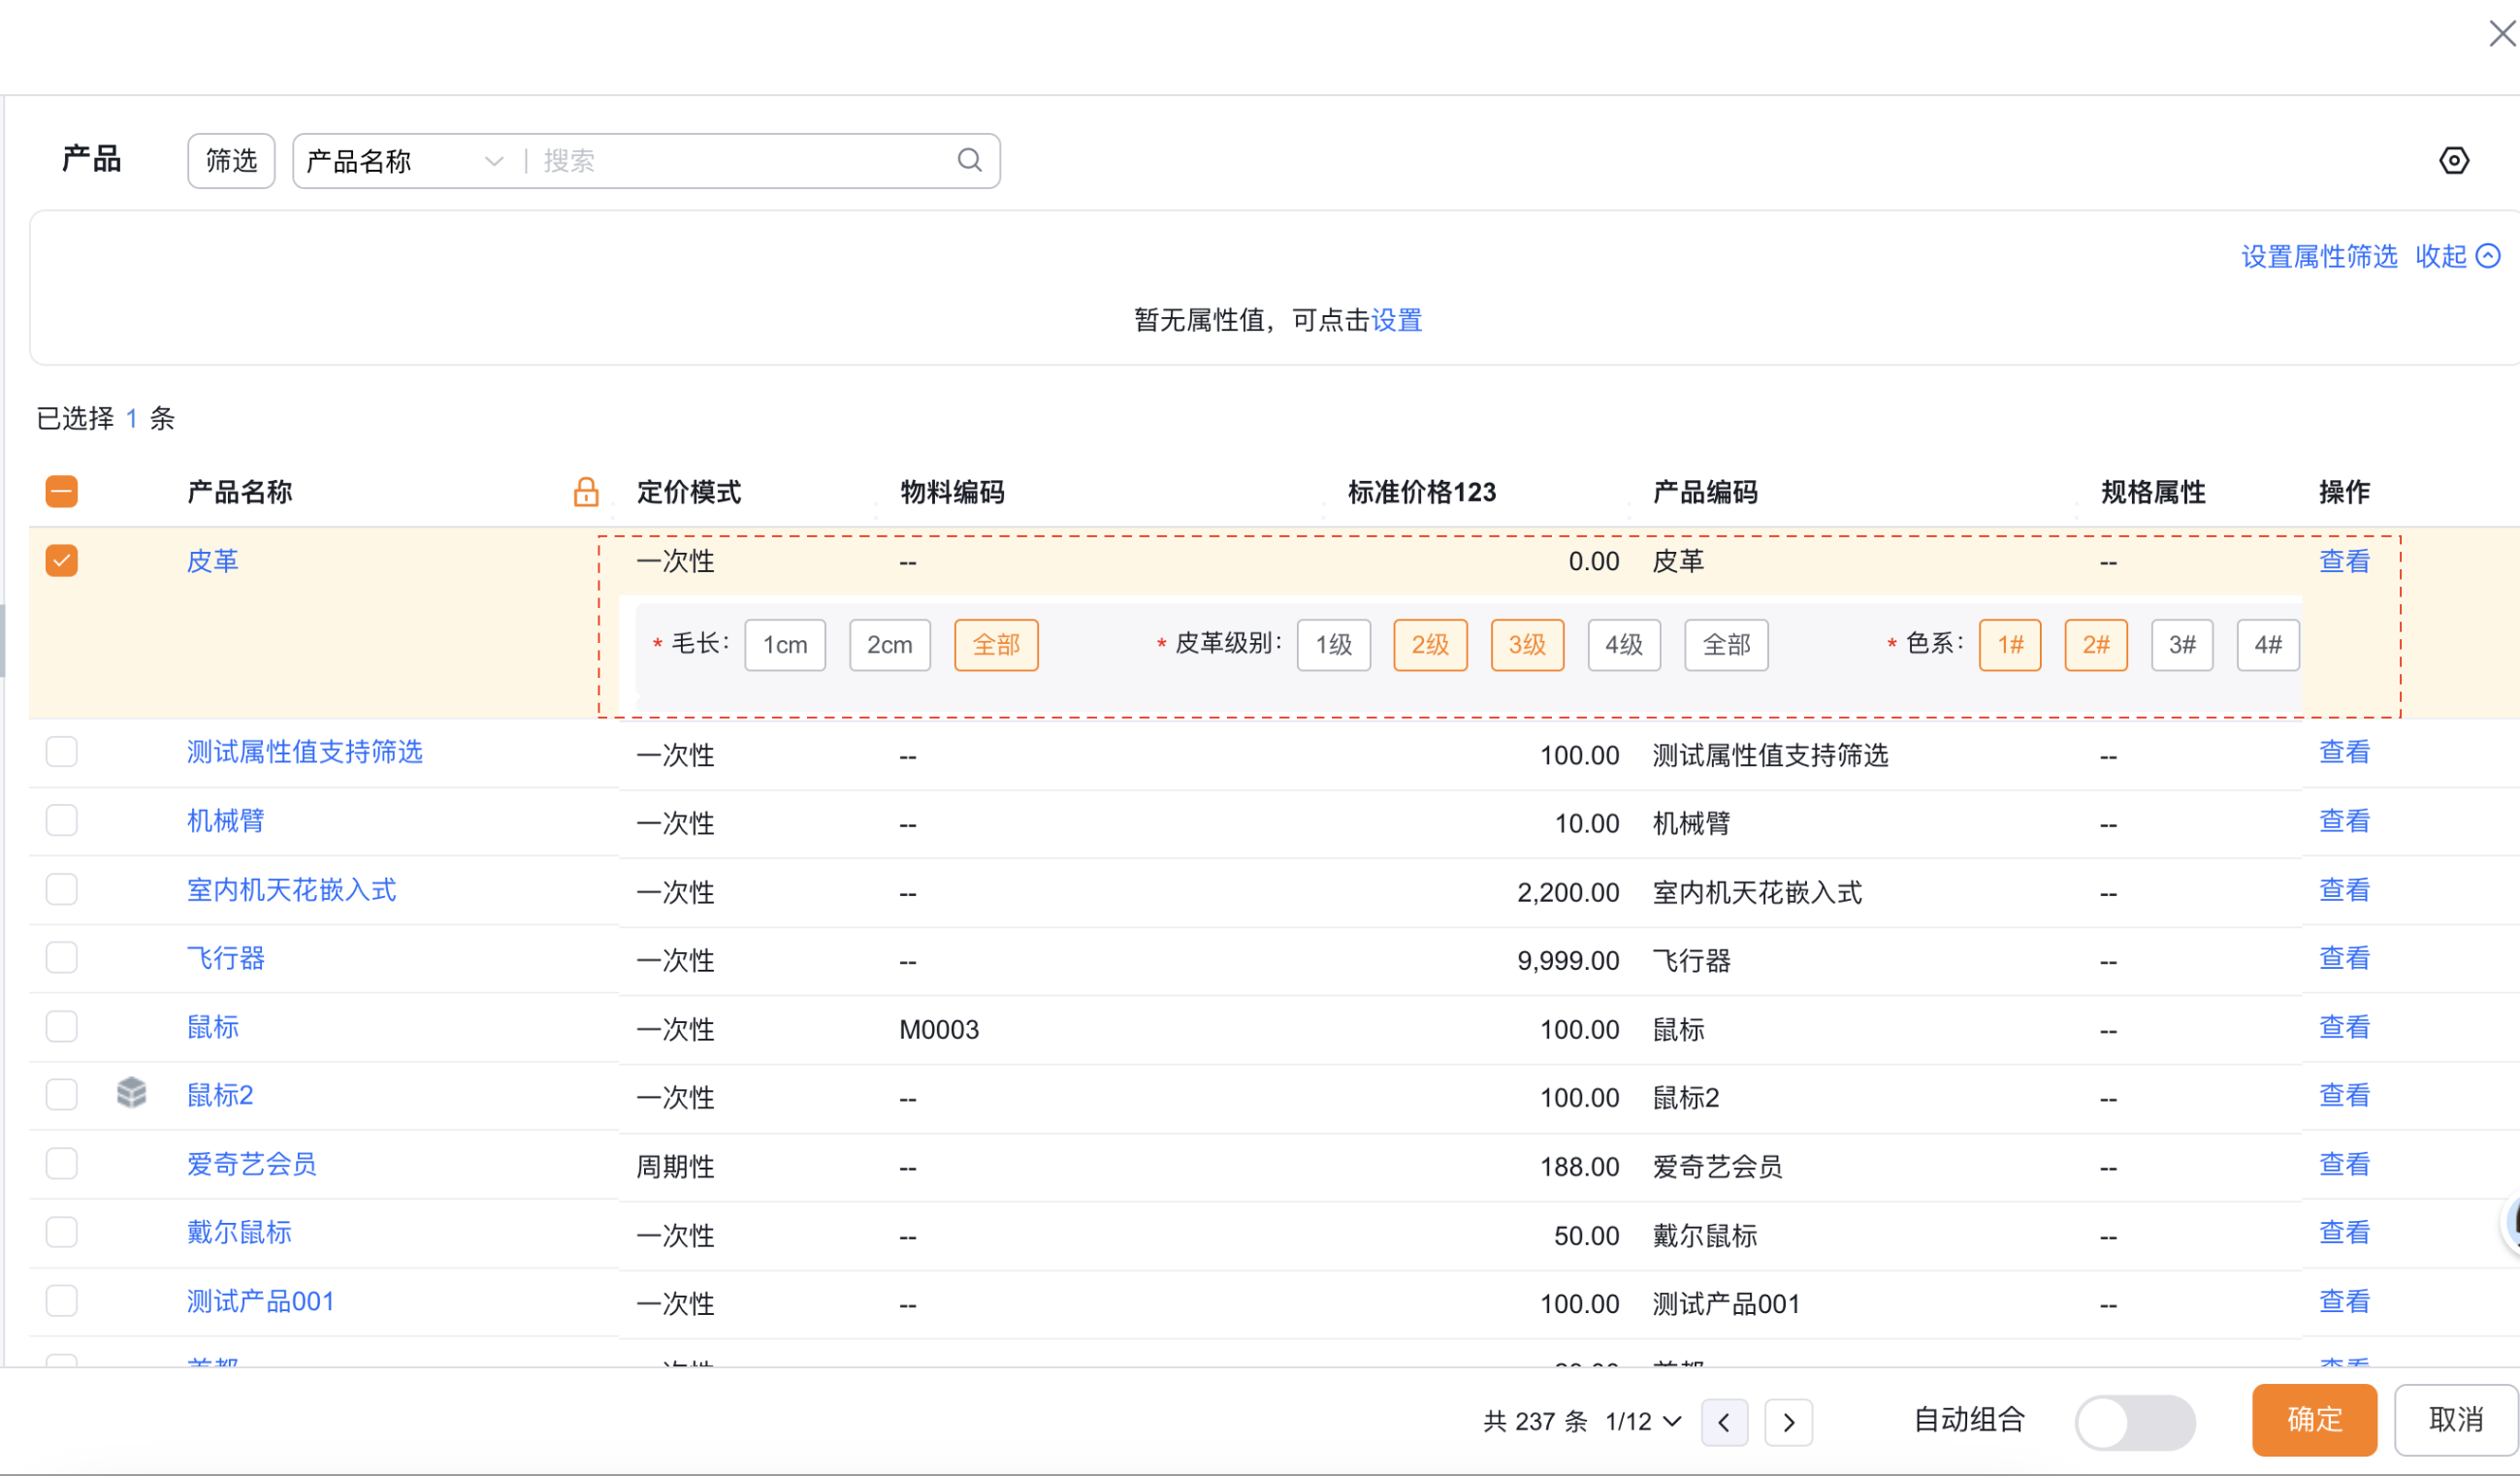
Task: Collapse the attribute filter panel with 收起
Action: coord(2457,256)
